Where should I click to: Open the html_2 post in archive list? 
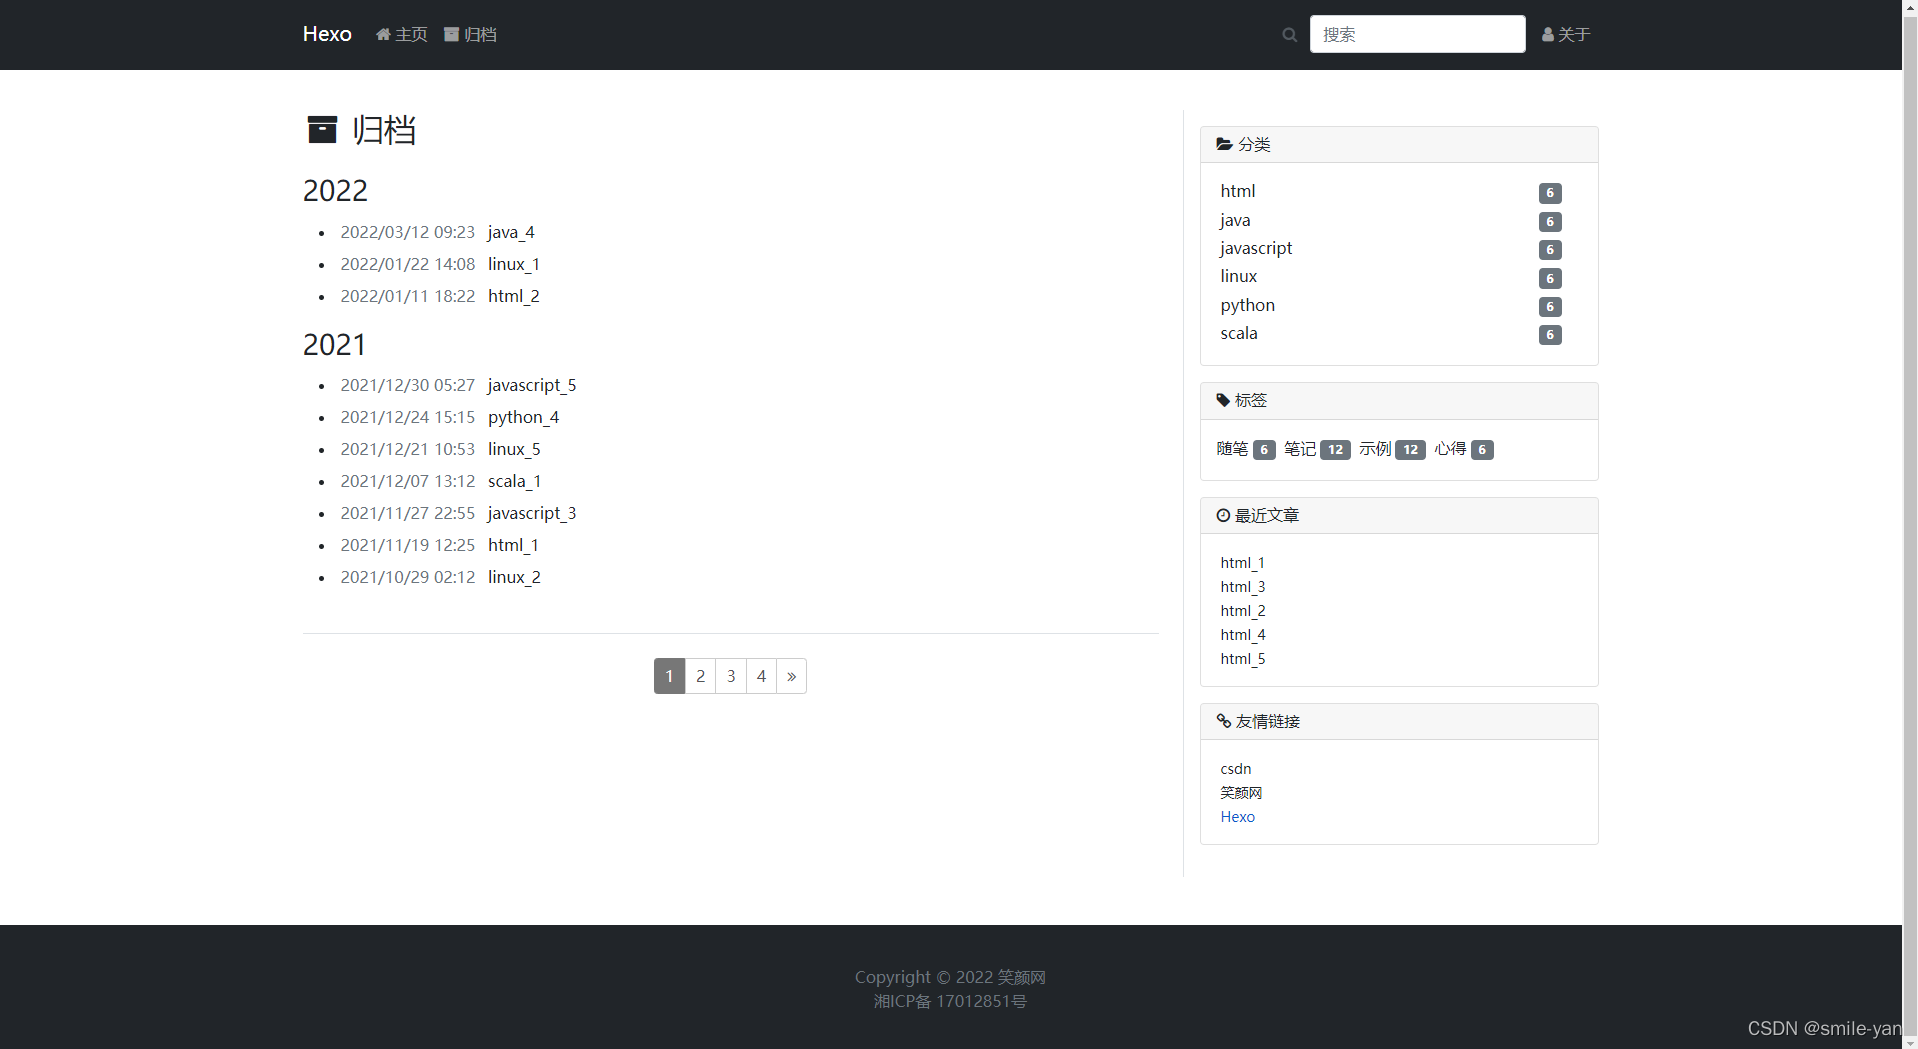coord(514,296)
